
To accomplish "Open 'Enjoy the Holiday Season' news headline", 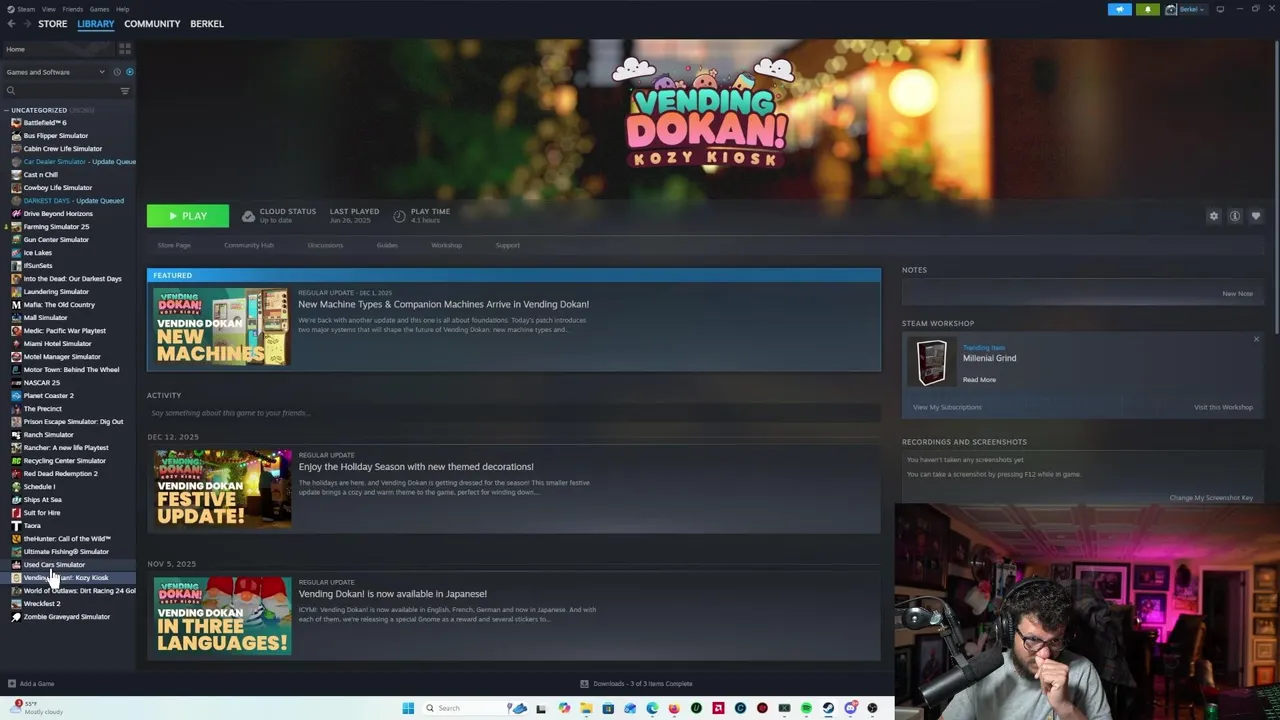I will tap(416, 467).
